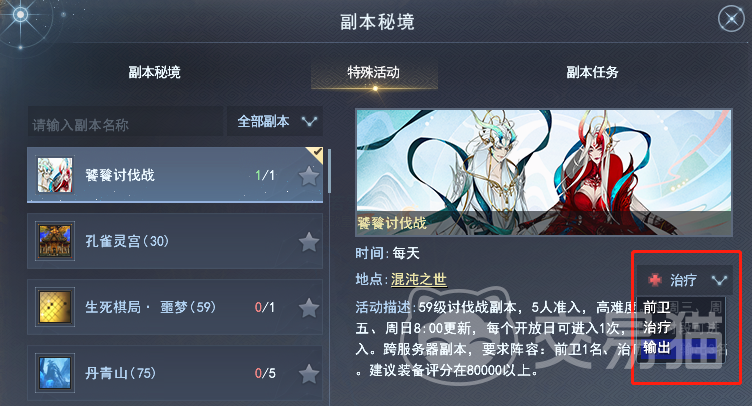The height and width of the screenshot is (406, 752).
Task: Click the 孔雀灵宫 palace icon
Action: coord(55,241)
